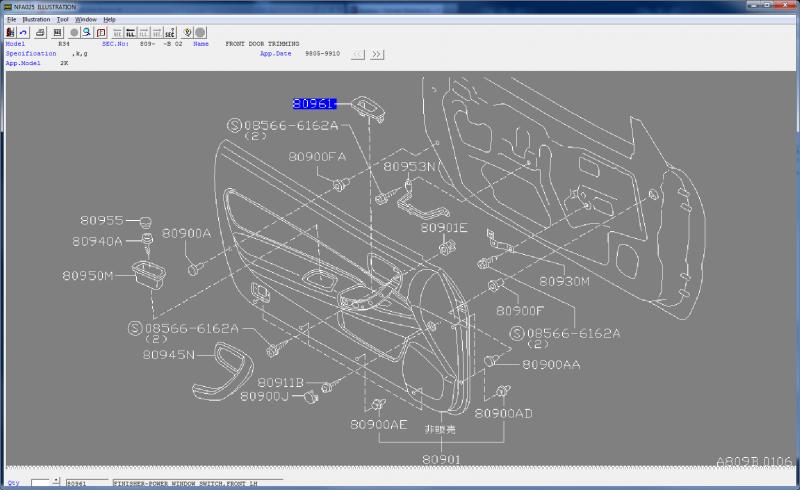Select the highlighted 80961 part callout
Screen dimensions: 800x490
point(314,103)
